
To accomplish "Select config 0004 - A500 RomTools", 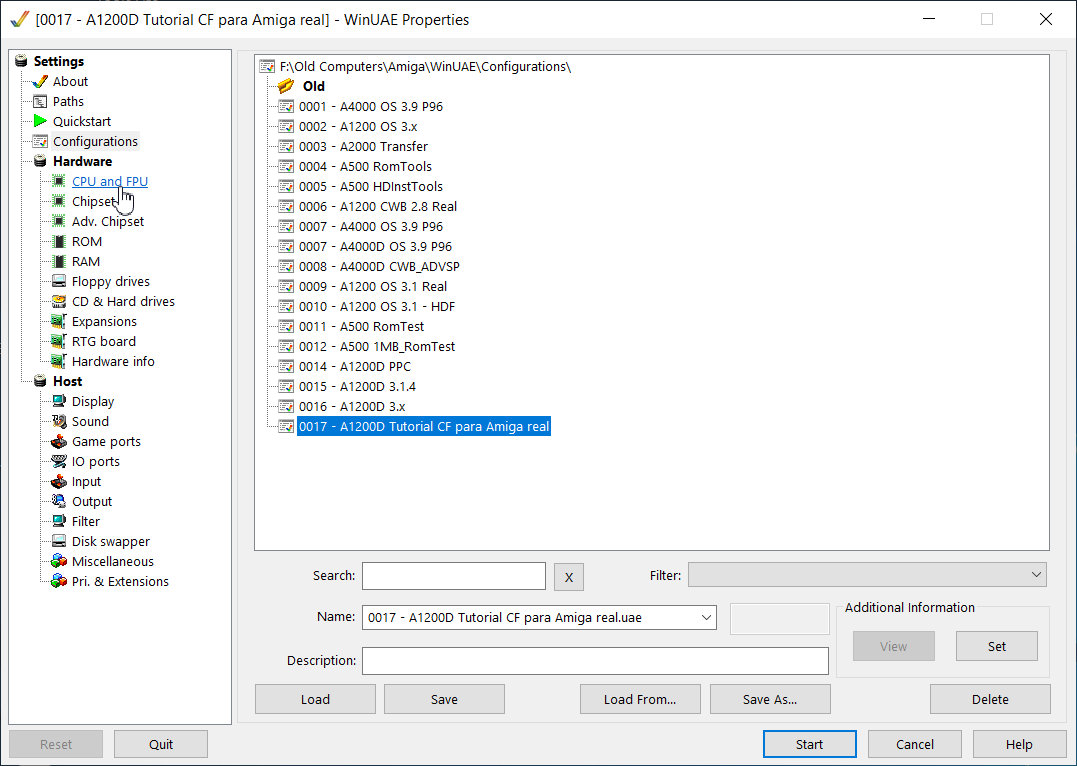I will (x=365, y=166).
